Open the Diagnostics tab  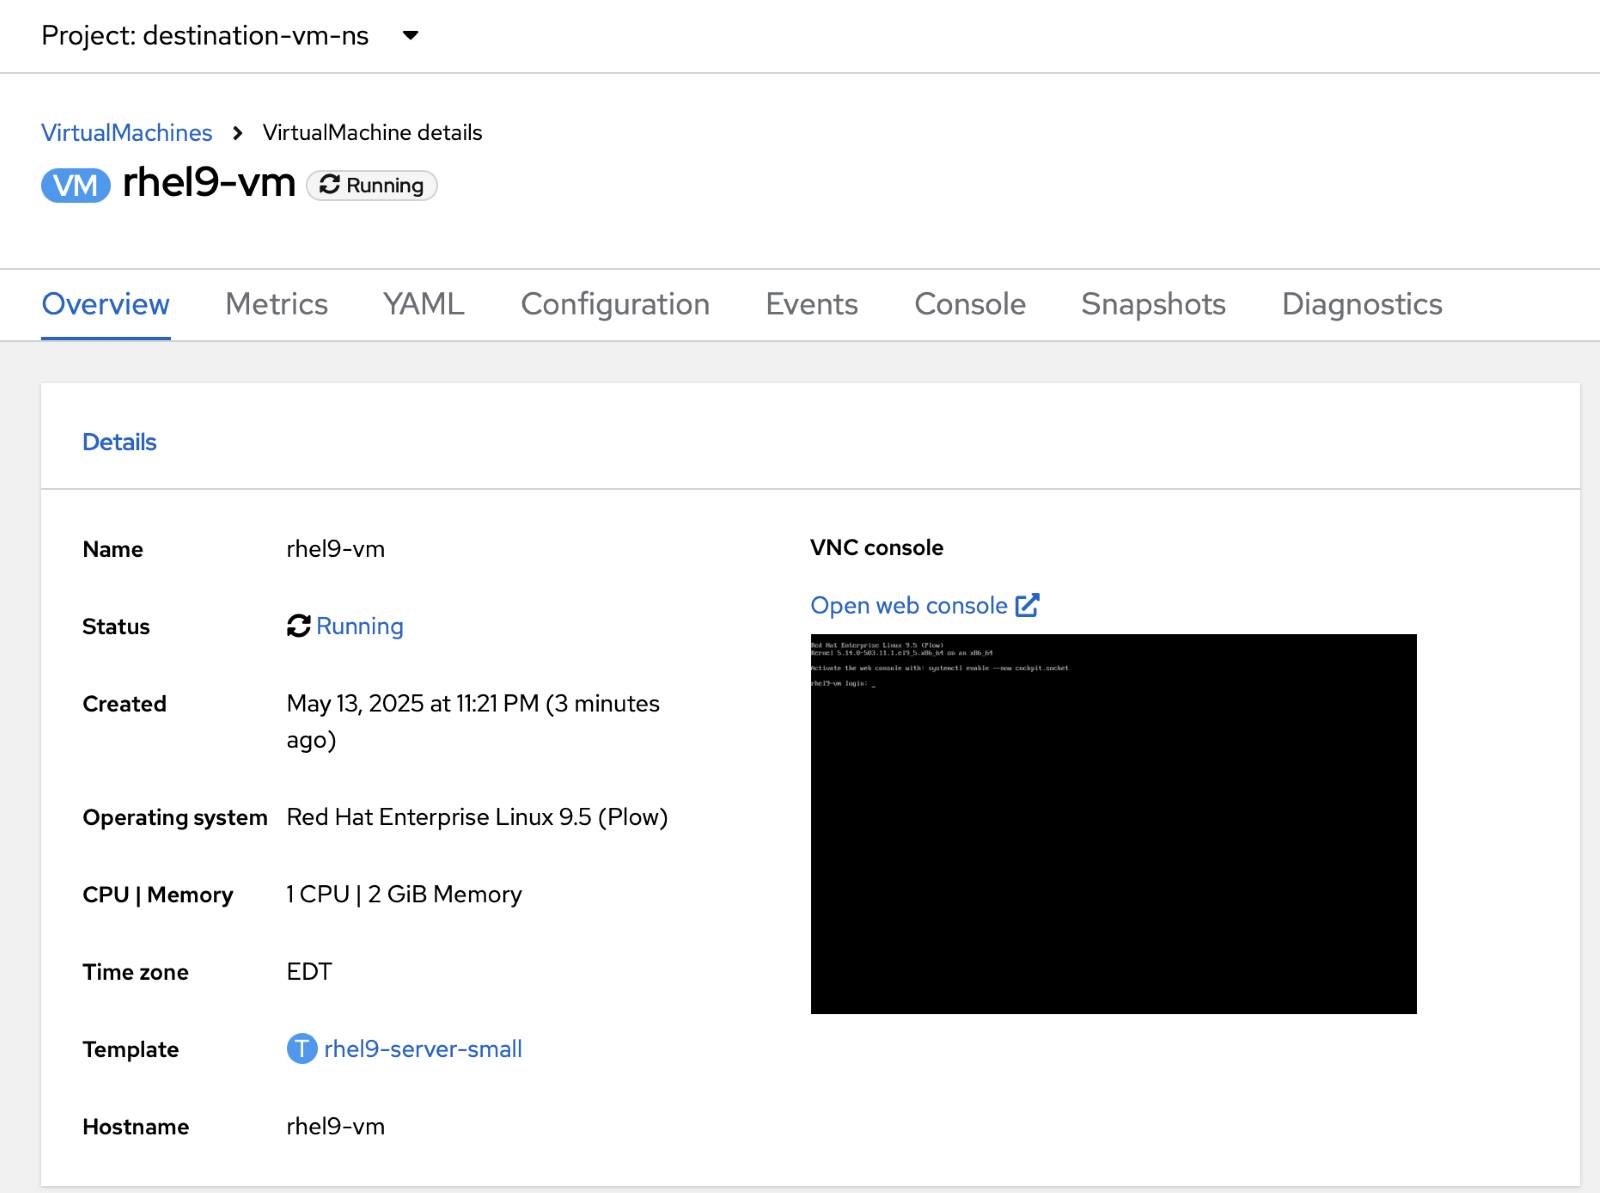1361,305
